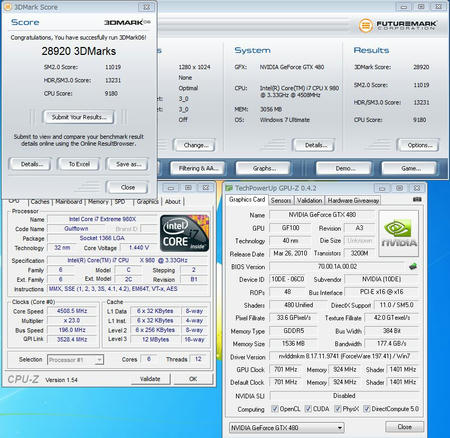Image resolution: width=450 pixels, height=438 pixels.
Task: Click the Release Date field in GPU-Z
Action: coord(290,253)
